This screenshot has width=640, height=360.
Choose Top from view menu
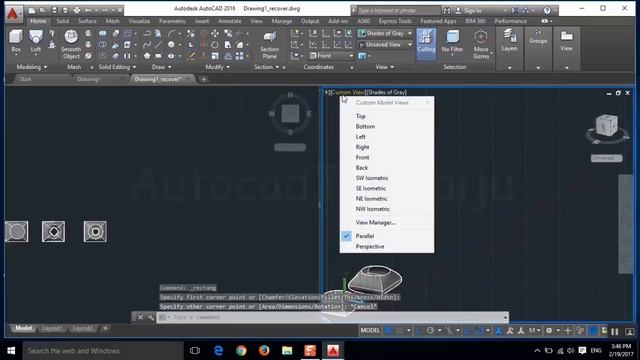360,116
